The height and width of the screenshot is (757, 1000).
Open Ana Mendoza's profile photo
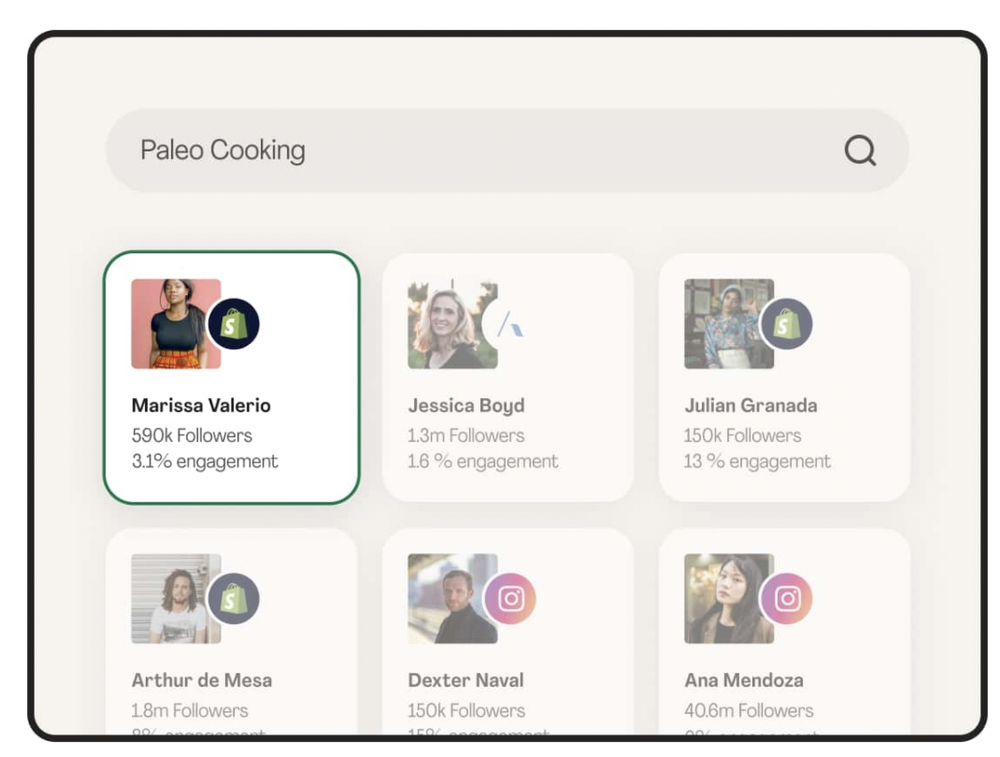pos(725,599)
